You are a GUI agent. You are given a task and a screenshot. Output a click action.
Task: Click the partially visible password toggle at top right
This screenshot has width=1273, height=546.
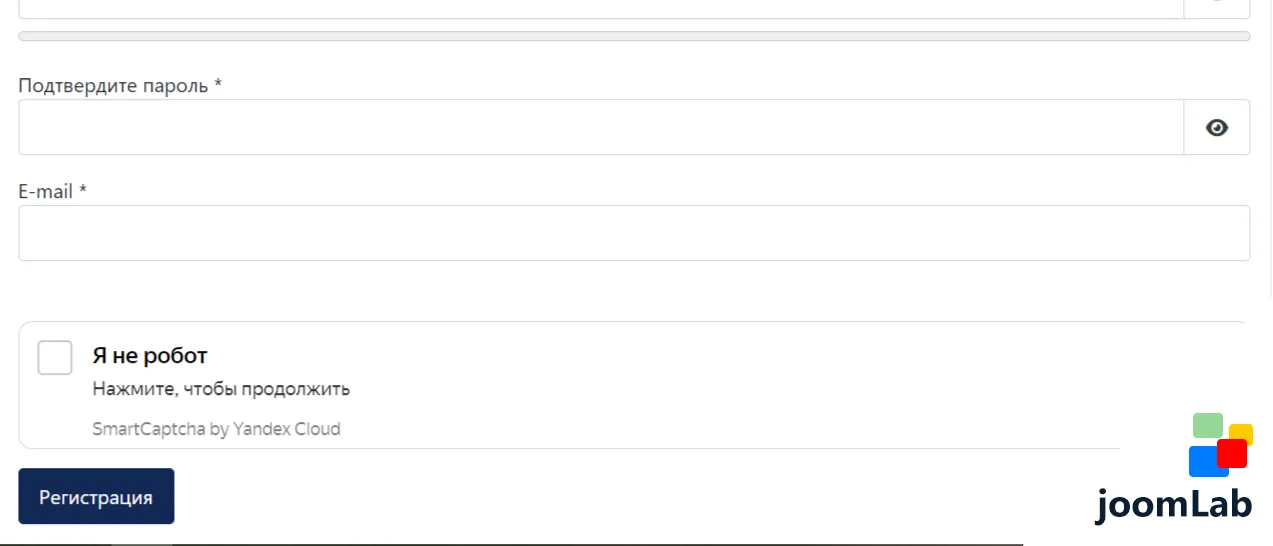pos(1217,8)
